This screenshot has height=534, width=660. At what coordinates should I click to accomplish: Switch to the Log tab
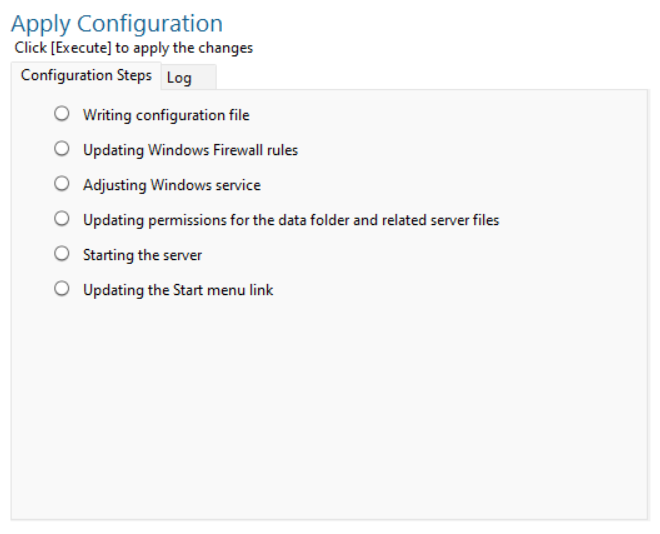pyautogui.click(x=180, y=78)
